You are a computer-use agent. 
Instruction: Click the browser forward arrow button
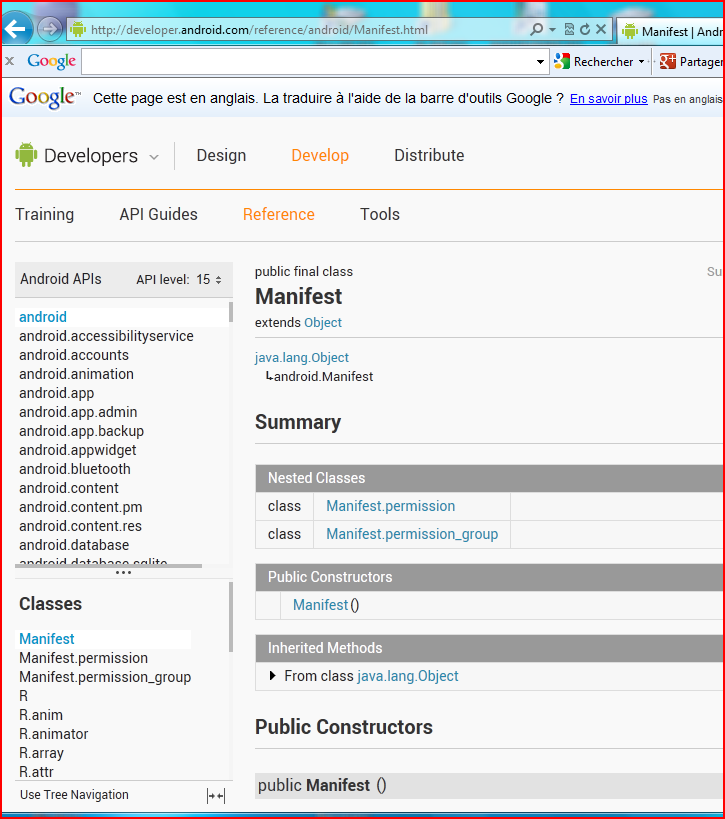50,29
